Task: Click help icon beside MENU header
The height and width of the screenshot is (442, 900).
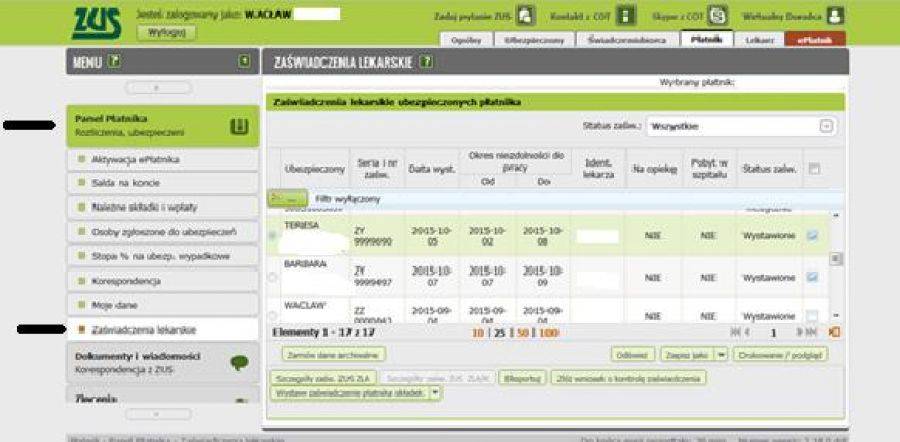Action: (x=114, y=61)
